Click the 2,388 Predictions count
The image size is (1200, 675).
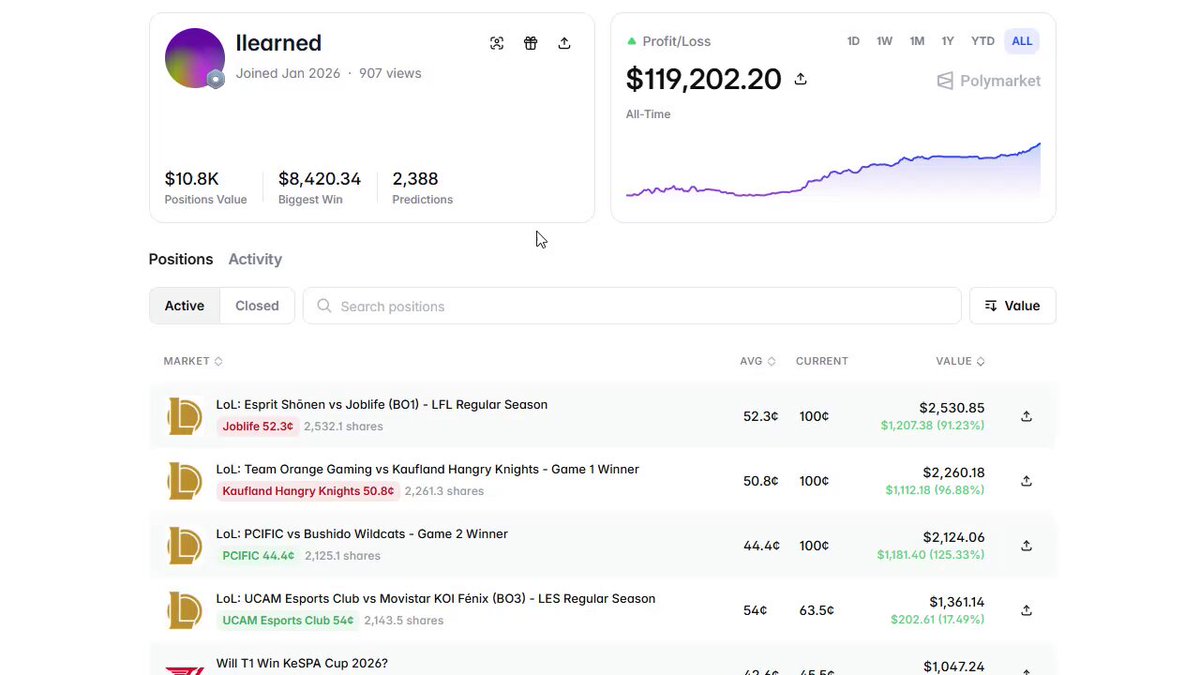415,179
